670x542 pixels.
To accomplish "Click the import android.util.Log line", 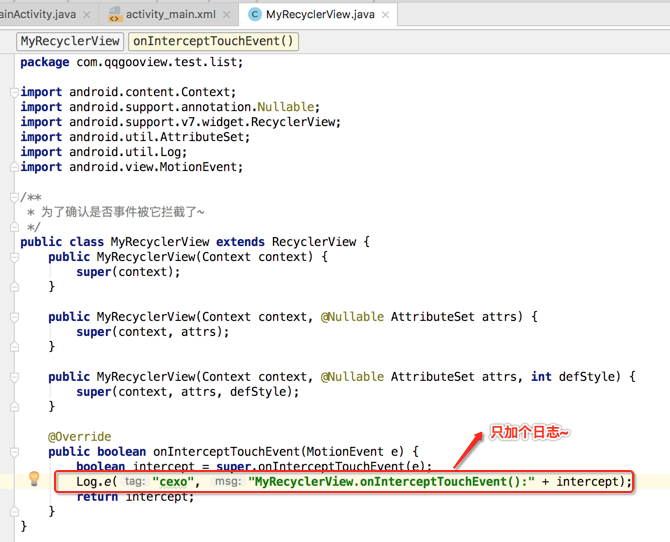I will point(104,152).
